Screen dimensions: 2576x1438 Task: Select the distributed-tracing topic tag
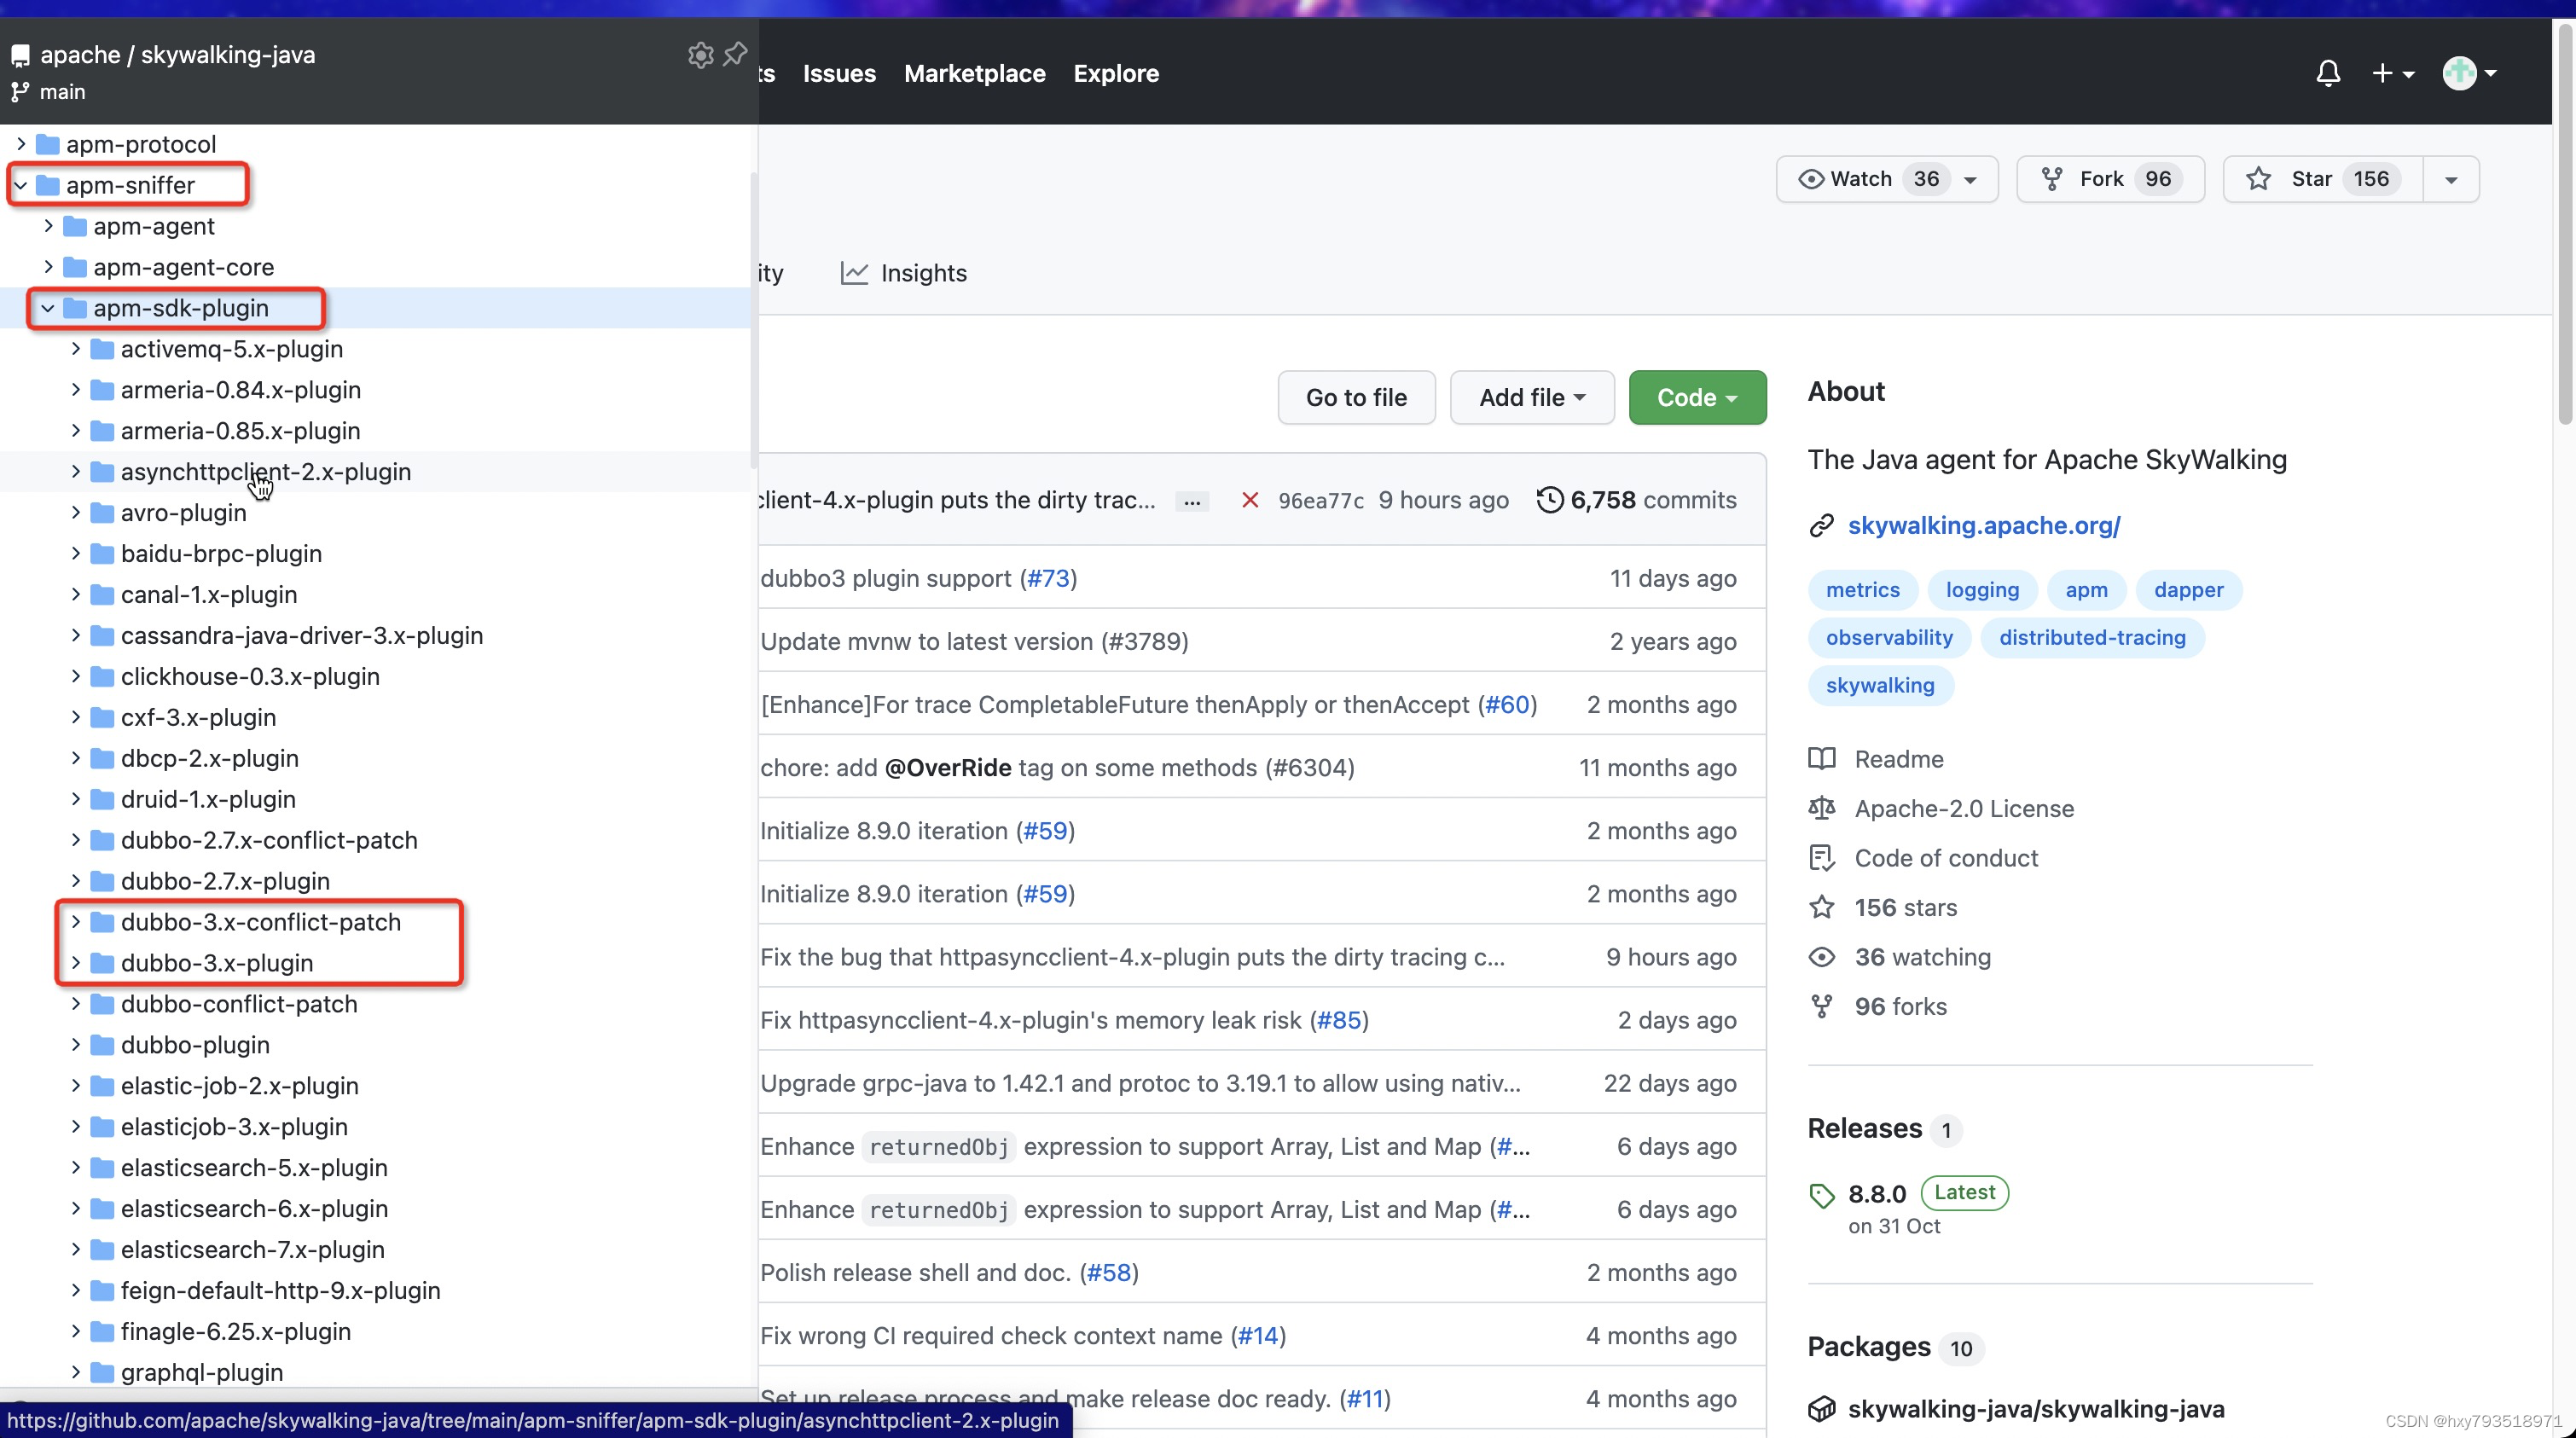[2092, 638]
